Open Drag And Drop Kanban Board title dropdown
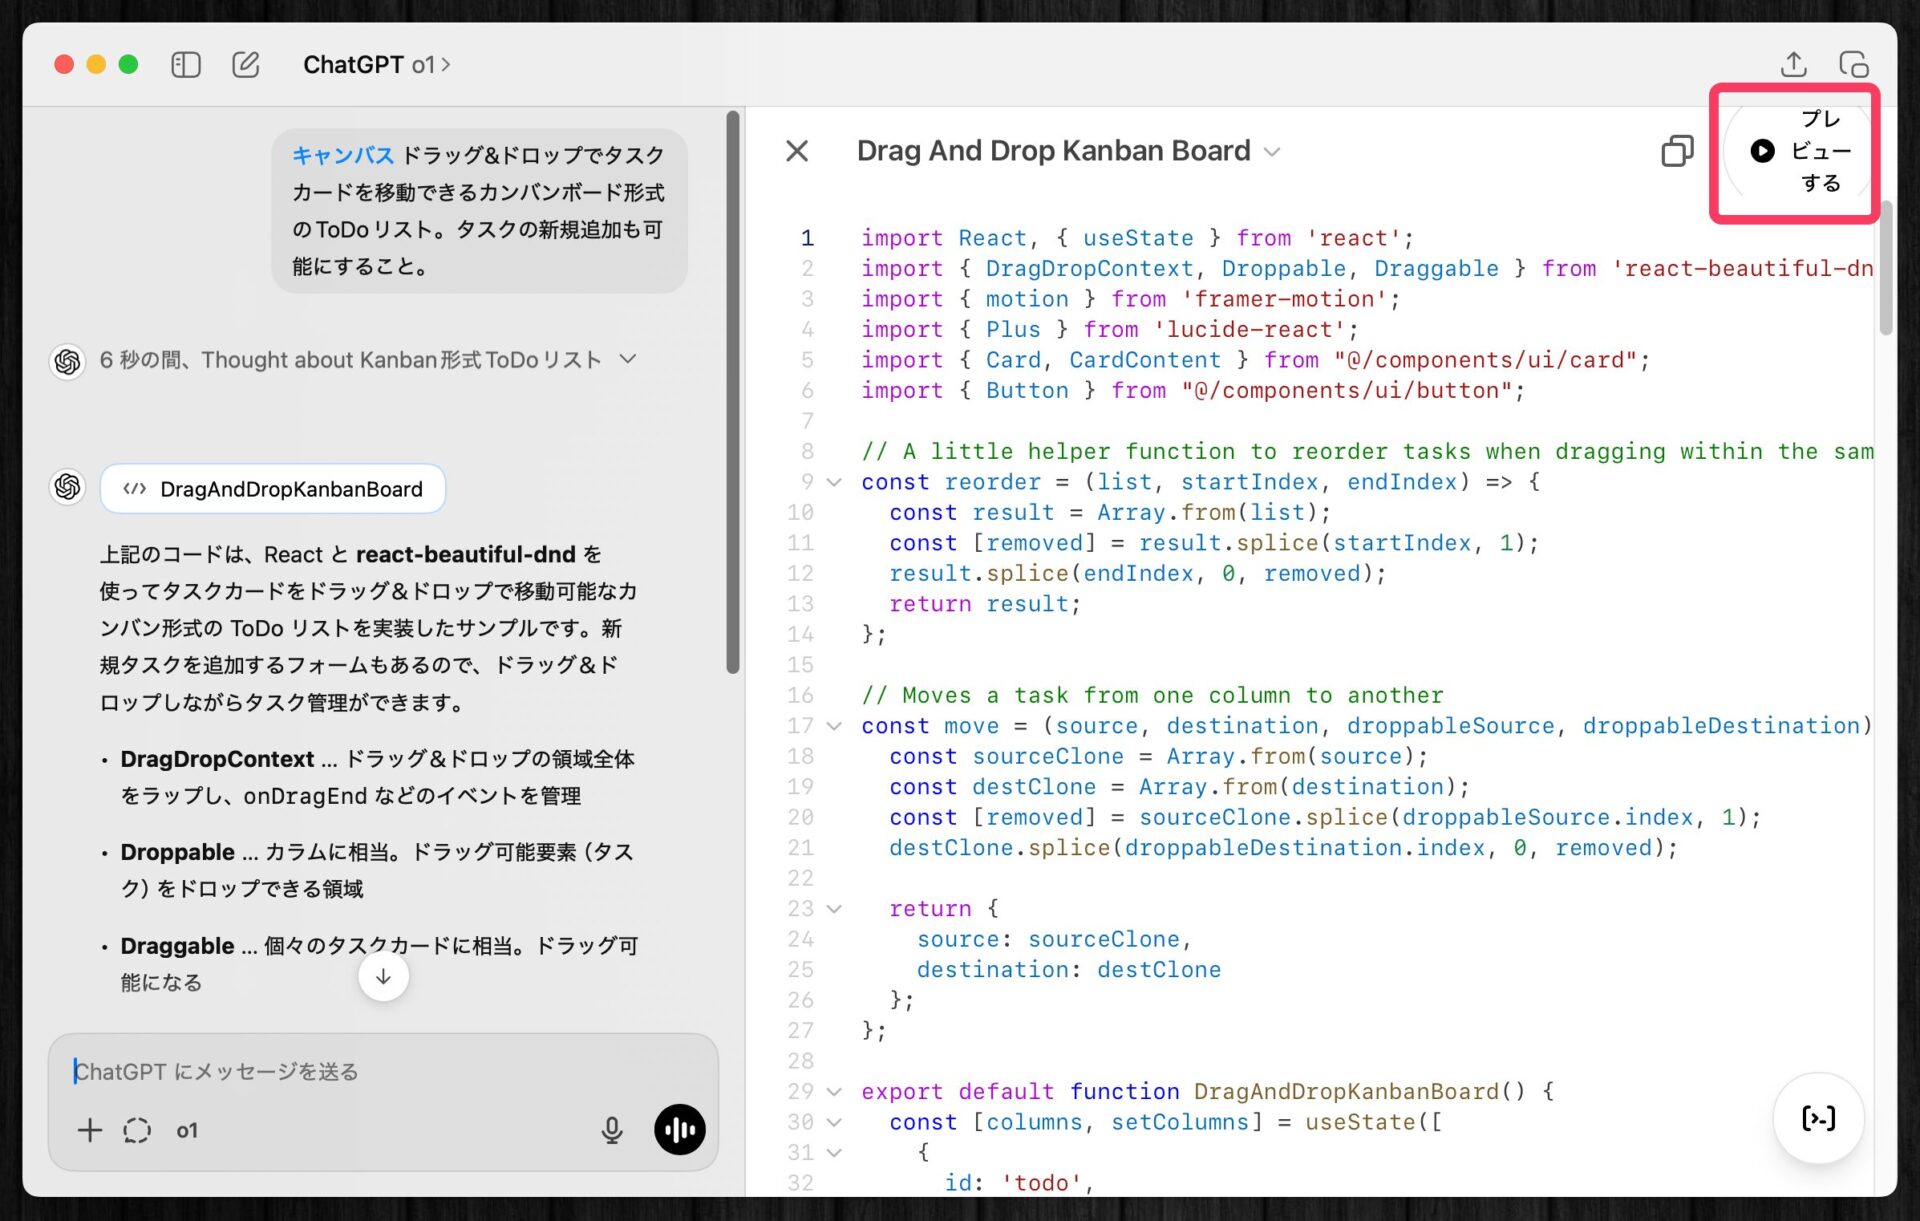 (1272, 152)
